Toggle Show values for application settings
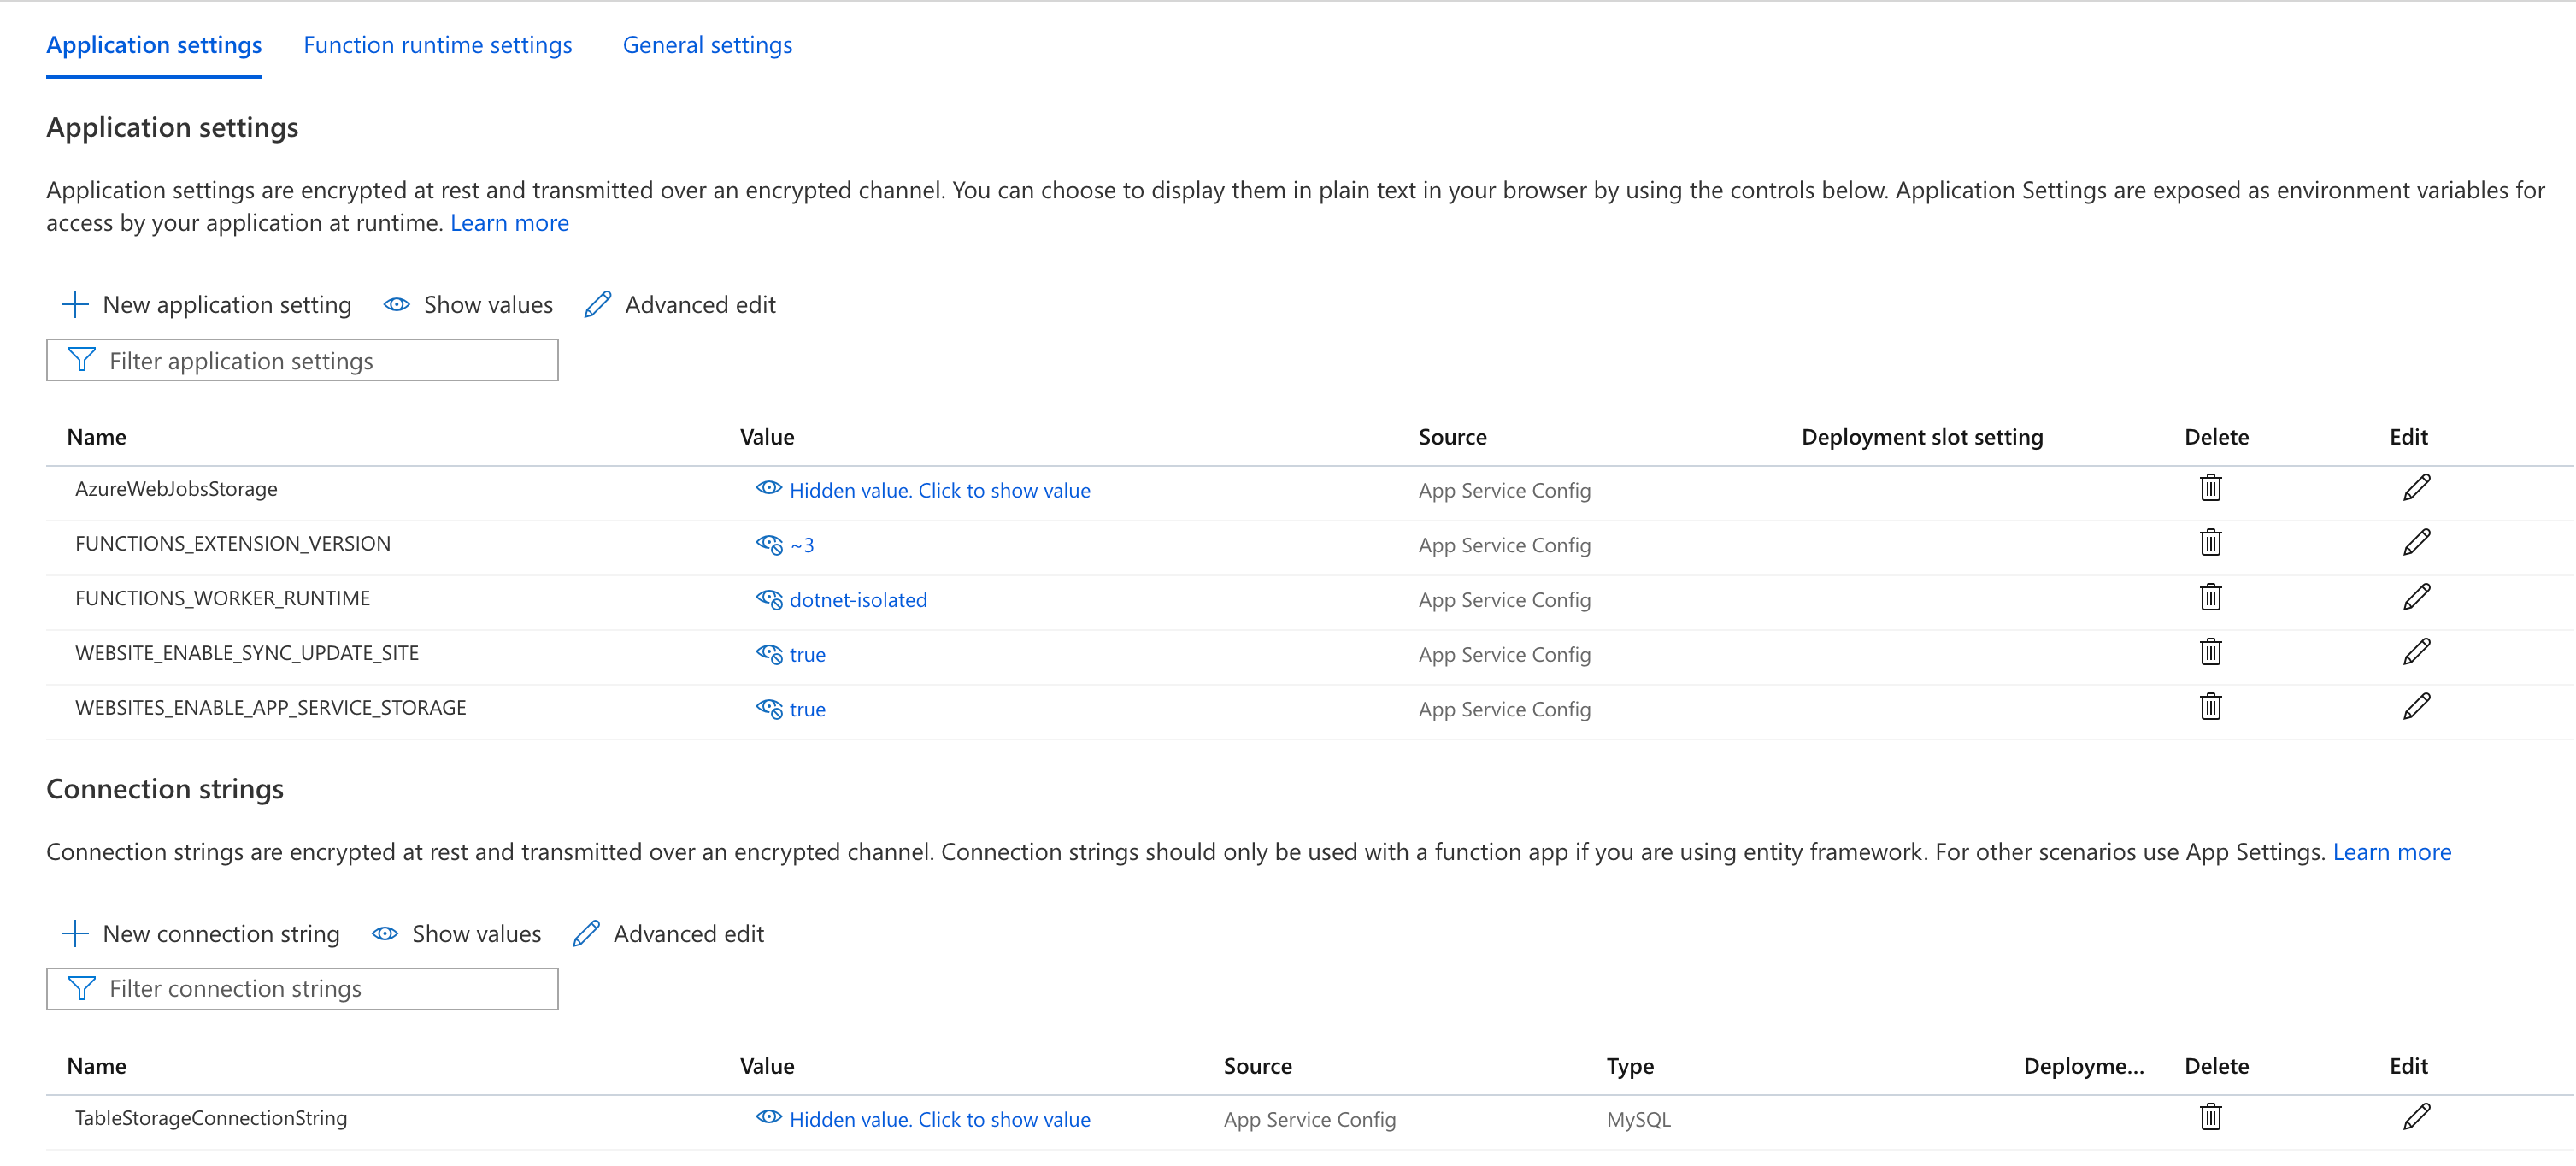The width and height of the screenshot is (2576, 1166). [x=467, y=303]
